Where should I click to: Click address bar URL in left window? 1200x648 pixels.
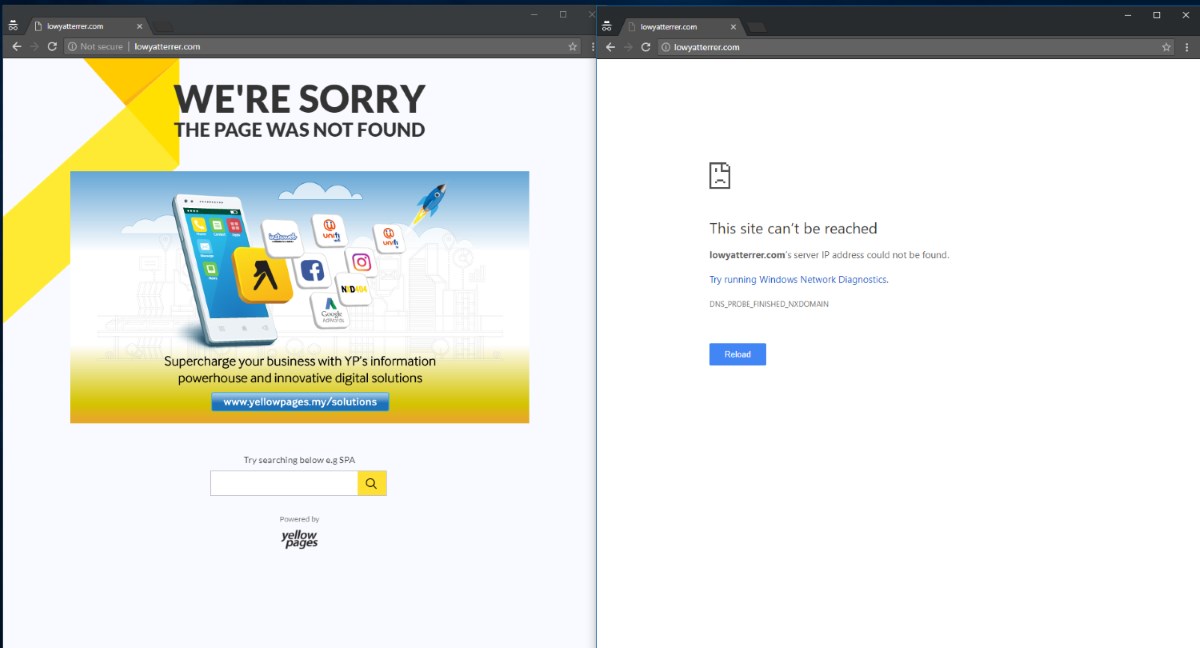167,46
